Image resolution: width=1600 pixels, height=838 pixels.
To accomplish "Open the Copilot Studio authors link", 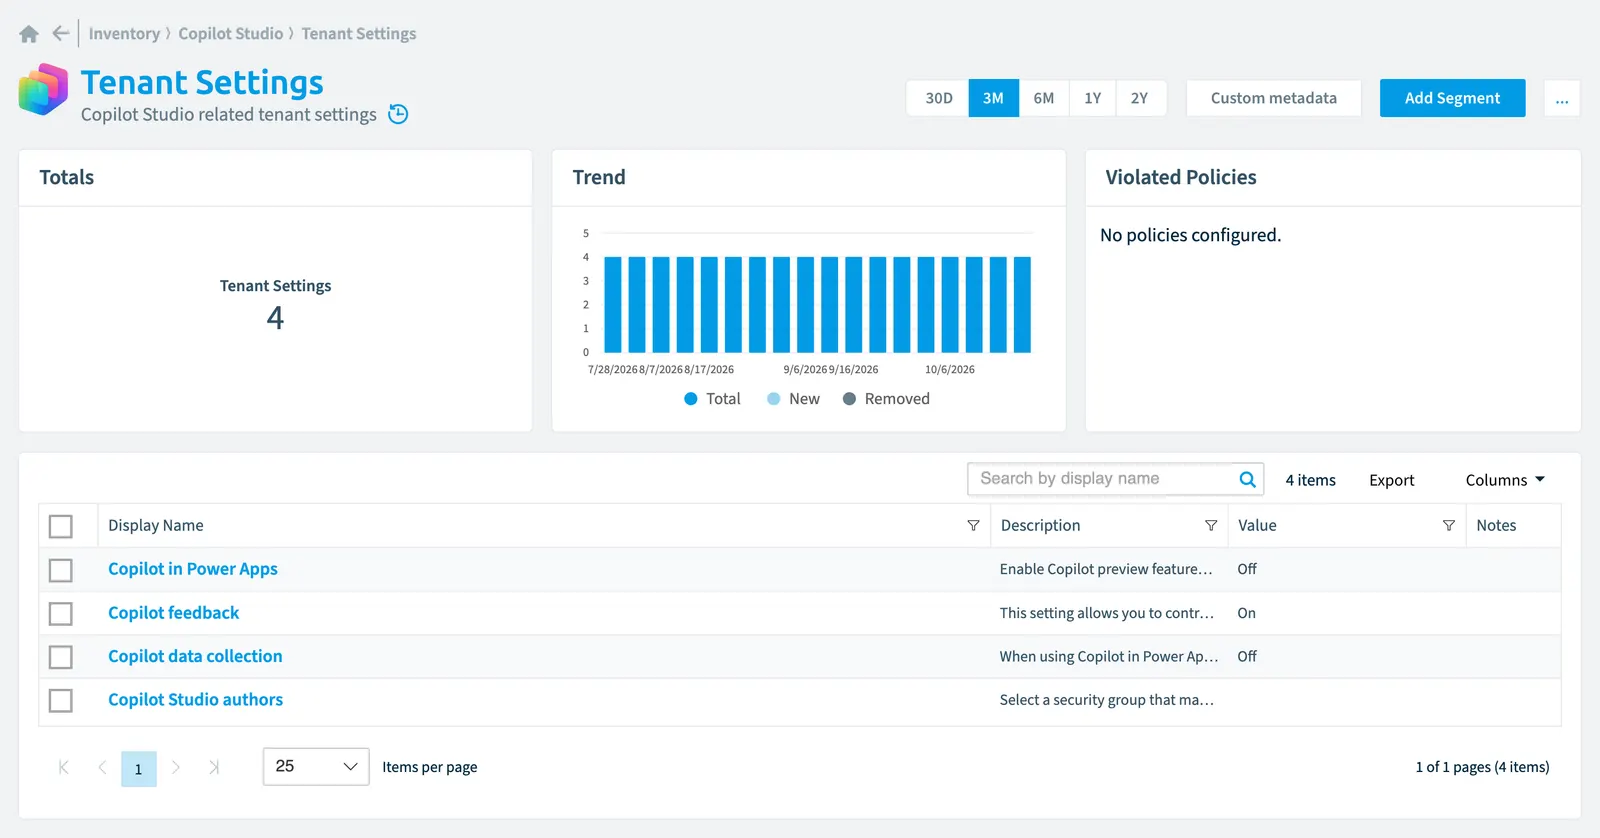I will [x=196, y=699].
